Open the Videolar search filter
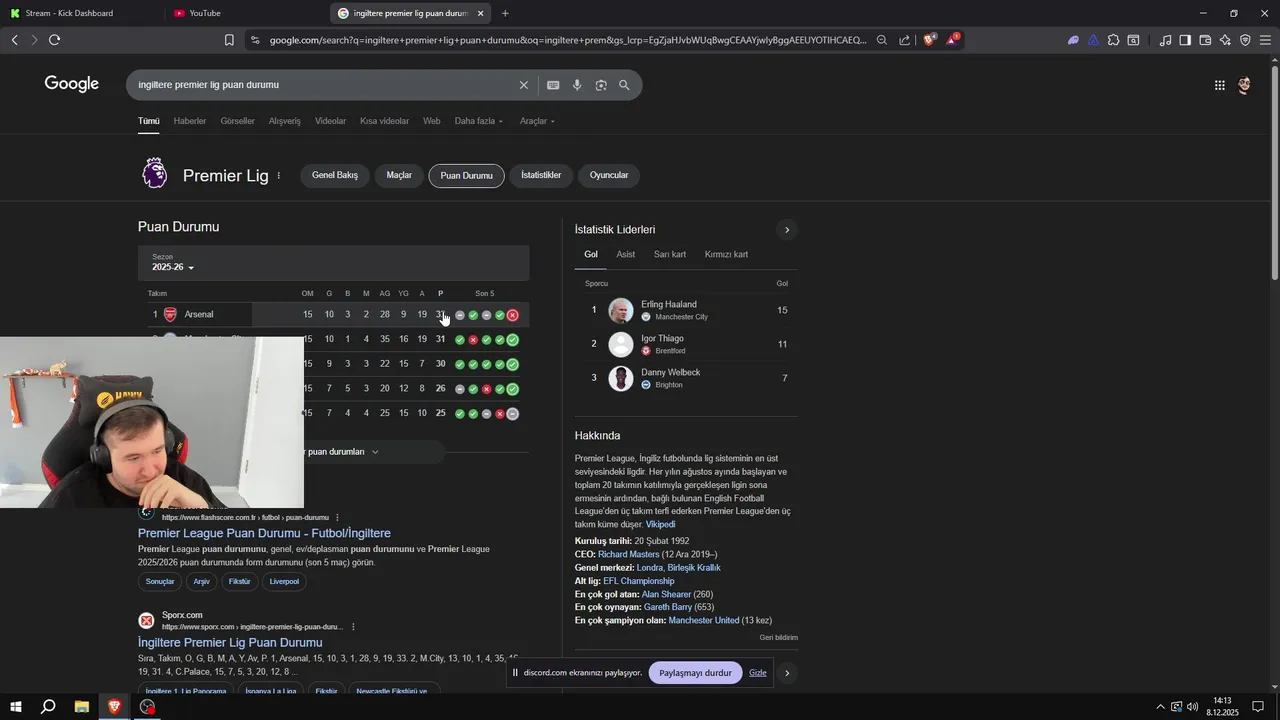 coord(330,121)
